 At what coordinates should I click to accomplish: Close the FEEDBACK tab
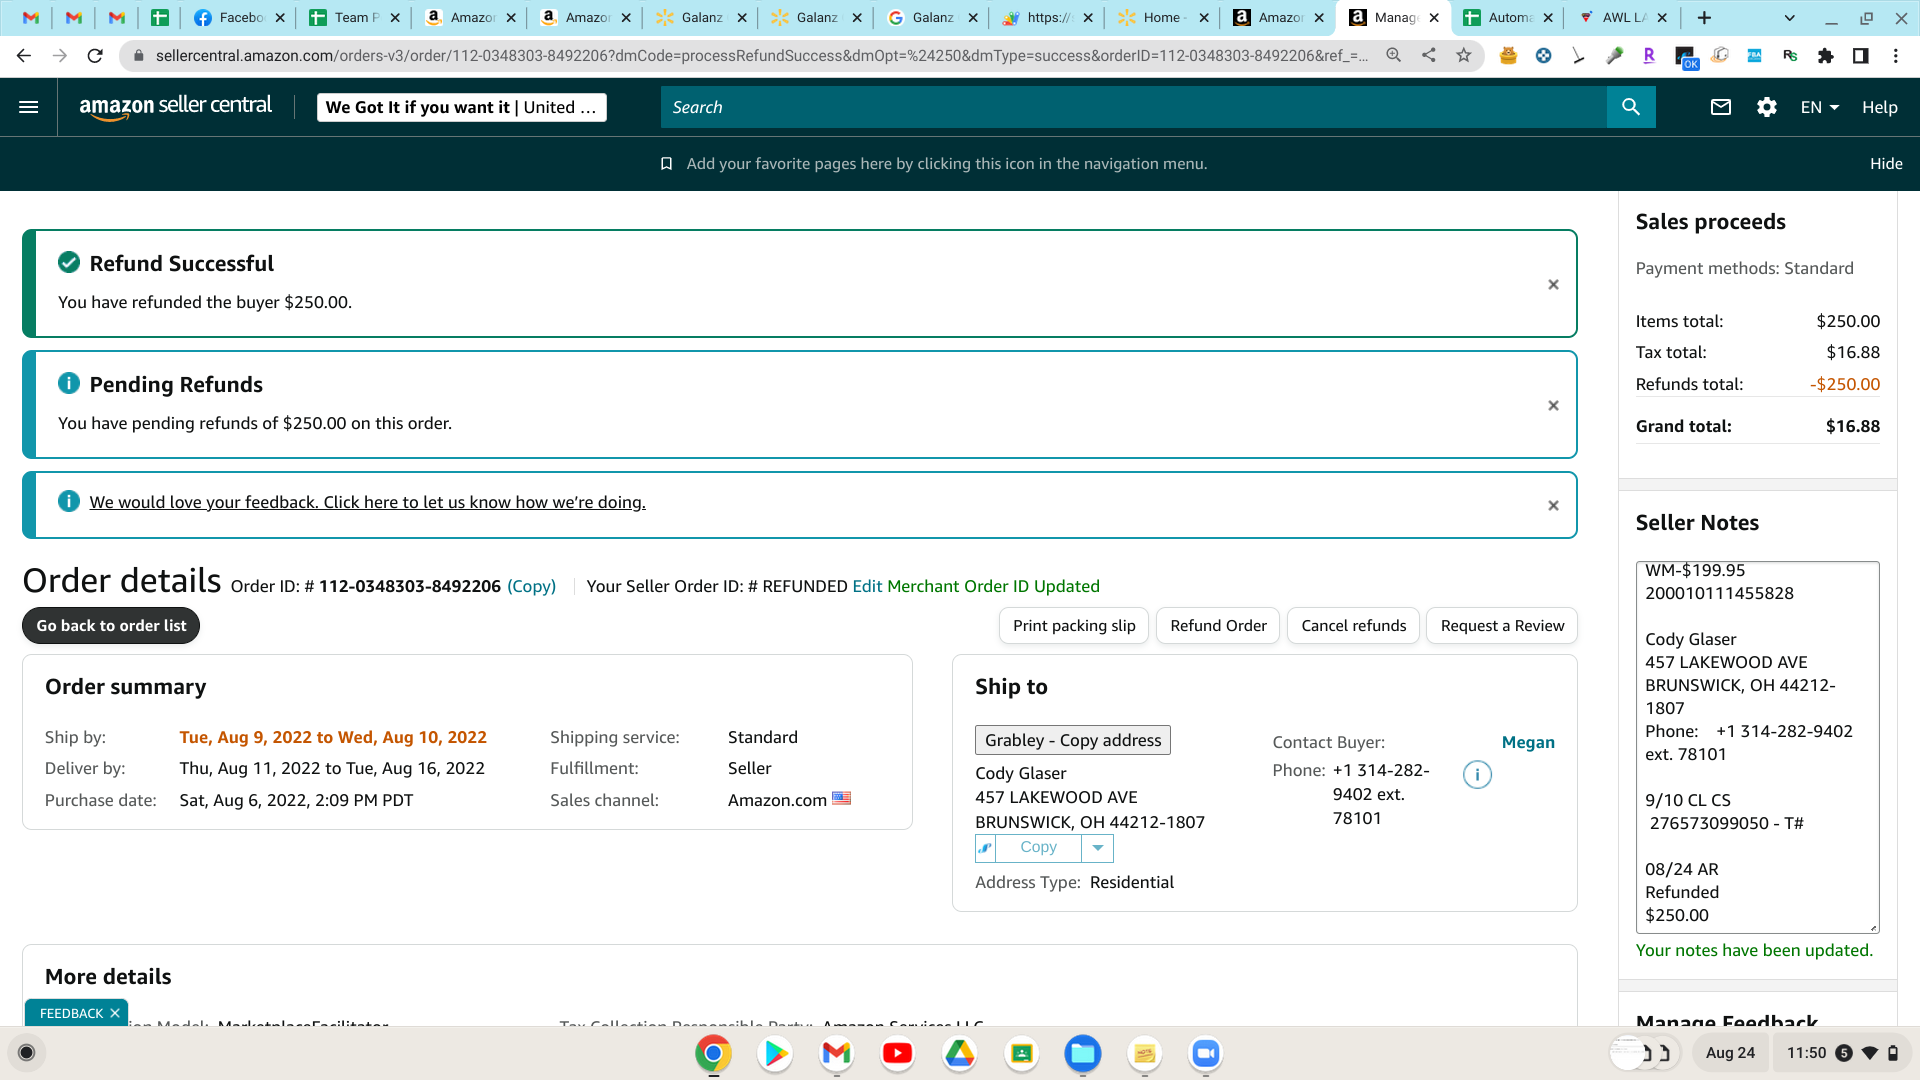pyautogui.click(x=115, y=1013)
